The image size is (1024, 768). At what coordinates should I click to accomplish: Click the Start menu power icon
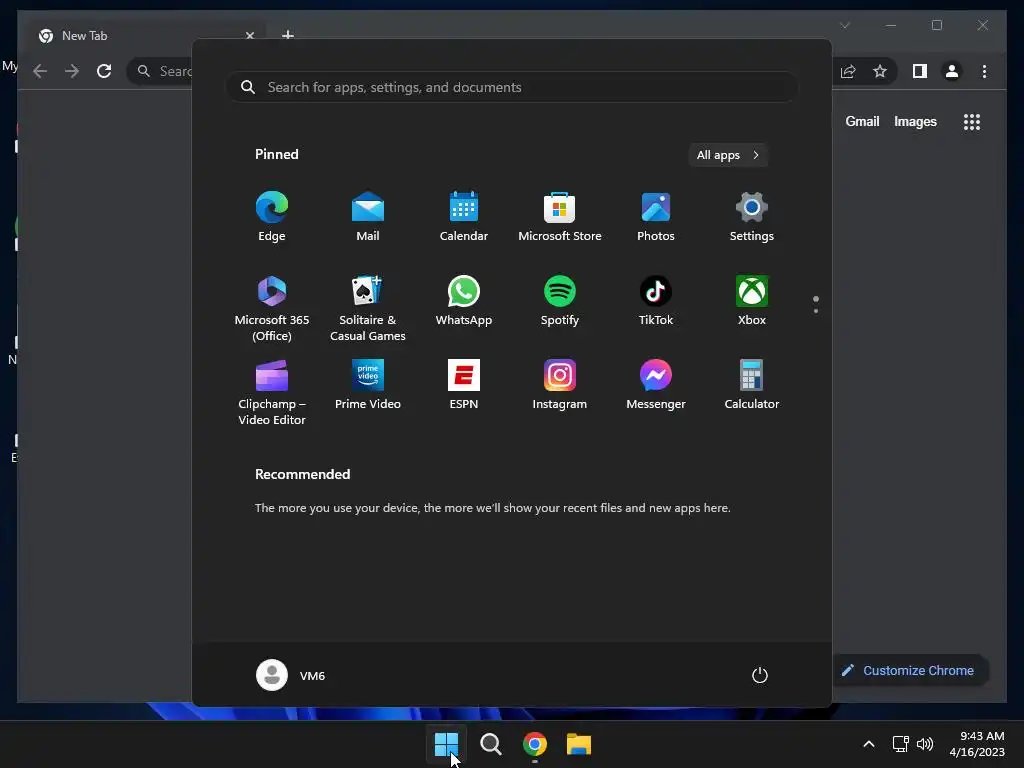tap(760, 675)
